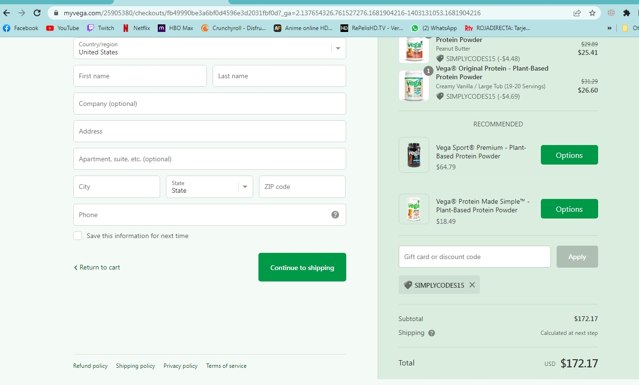This screenshot has height=385, width=639.
Task: Go back with the browser back arrow
Action: tap(7, 13)
